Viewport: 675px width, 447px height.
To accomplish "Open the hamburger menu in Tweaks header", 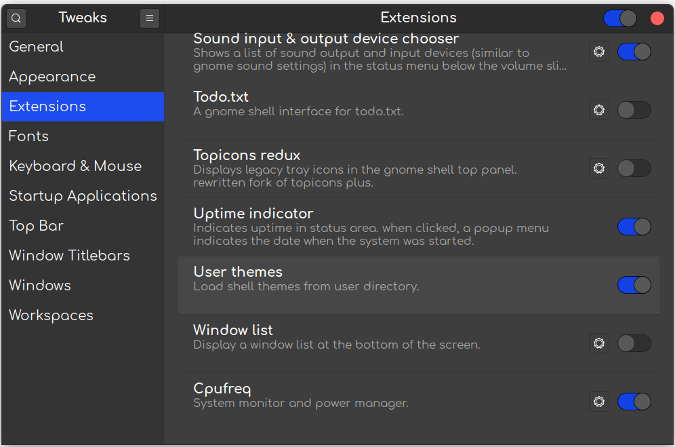I will pyautogui.click(x=149, y=18).
